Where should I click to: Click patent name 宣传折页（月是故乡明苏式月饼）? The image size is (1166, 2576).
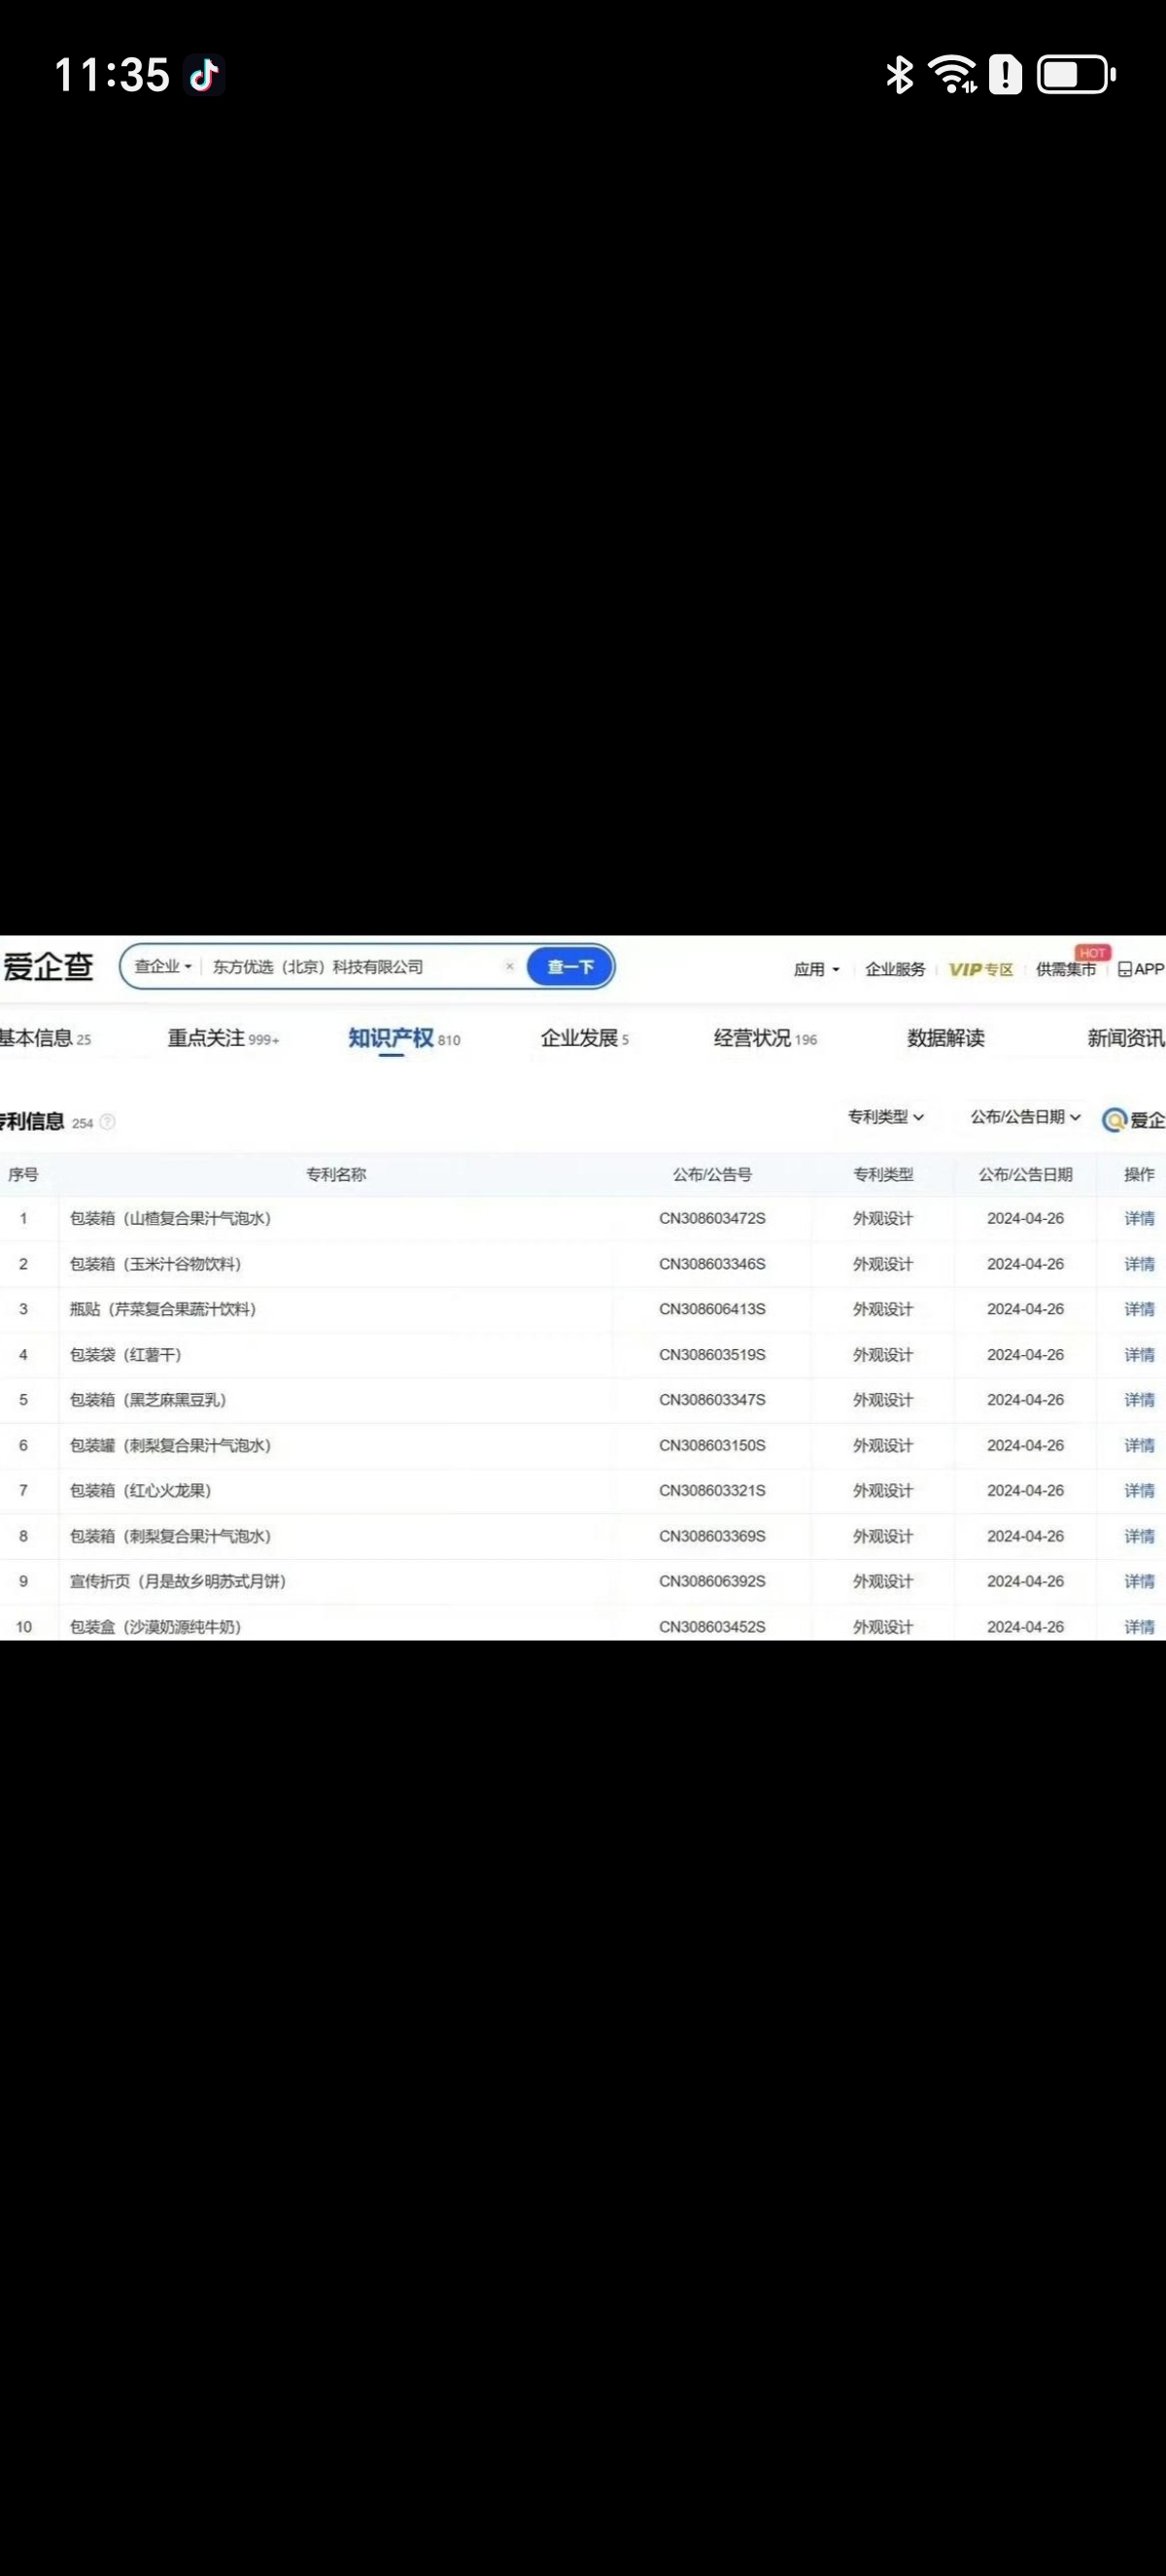coord(178,1581)
